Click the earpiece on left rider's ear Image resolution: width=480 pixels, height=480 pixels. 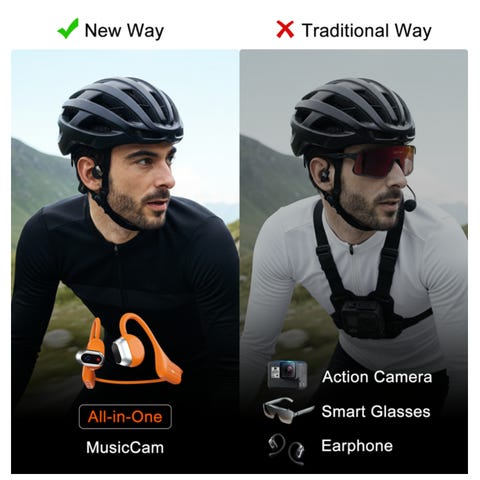click(x=97, y=171)
